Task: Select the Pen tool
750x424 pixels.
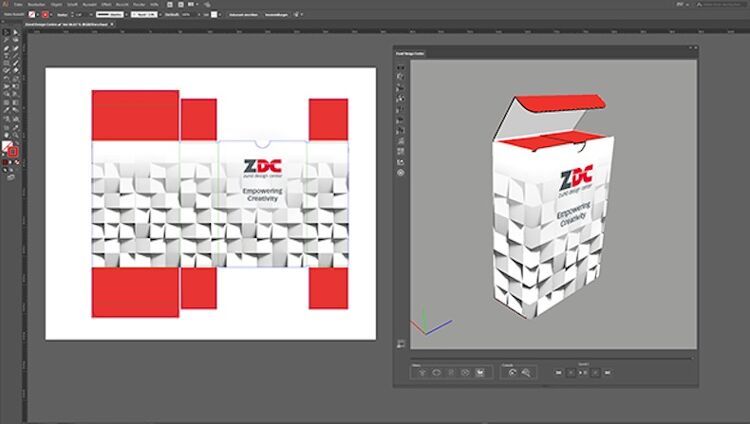Action: pos(6,48)
